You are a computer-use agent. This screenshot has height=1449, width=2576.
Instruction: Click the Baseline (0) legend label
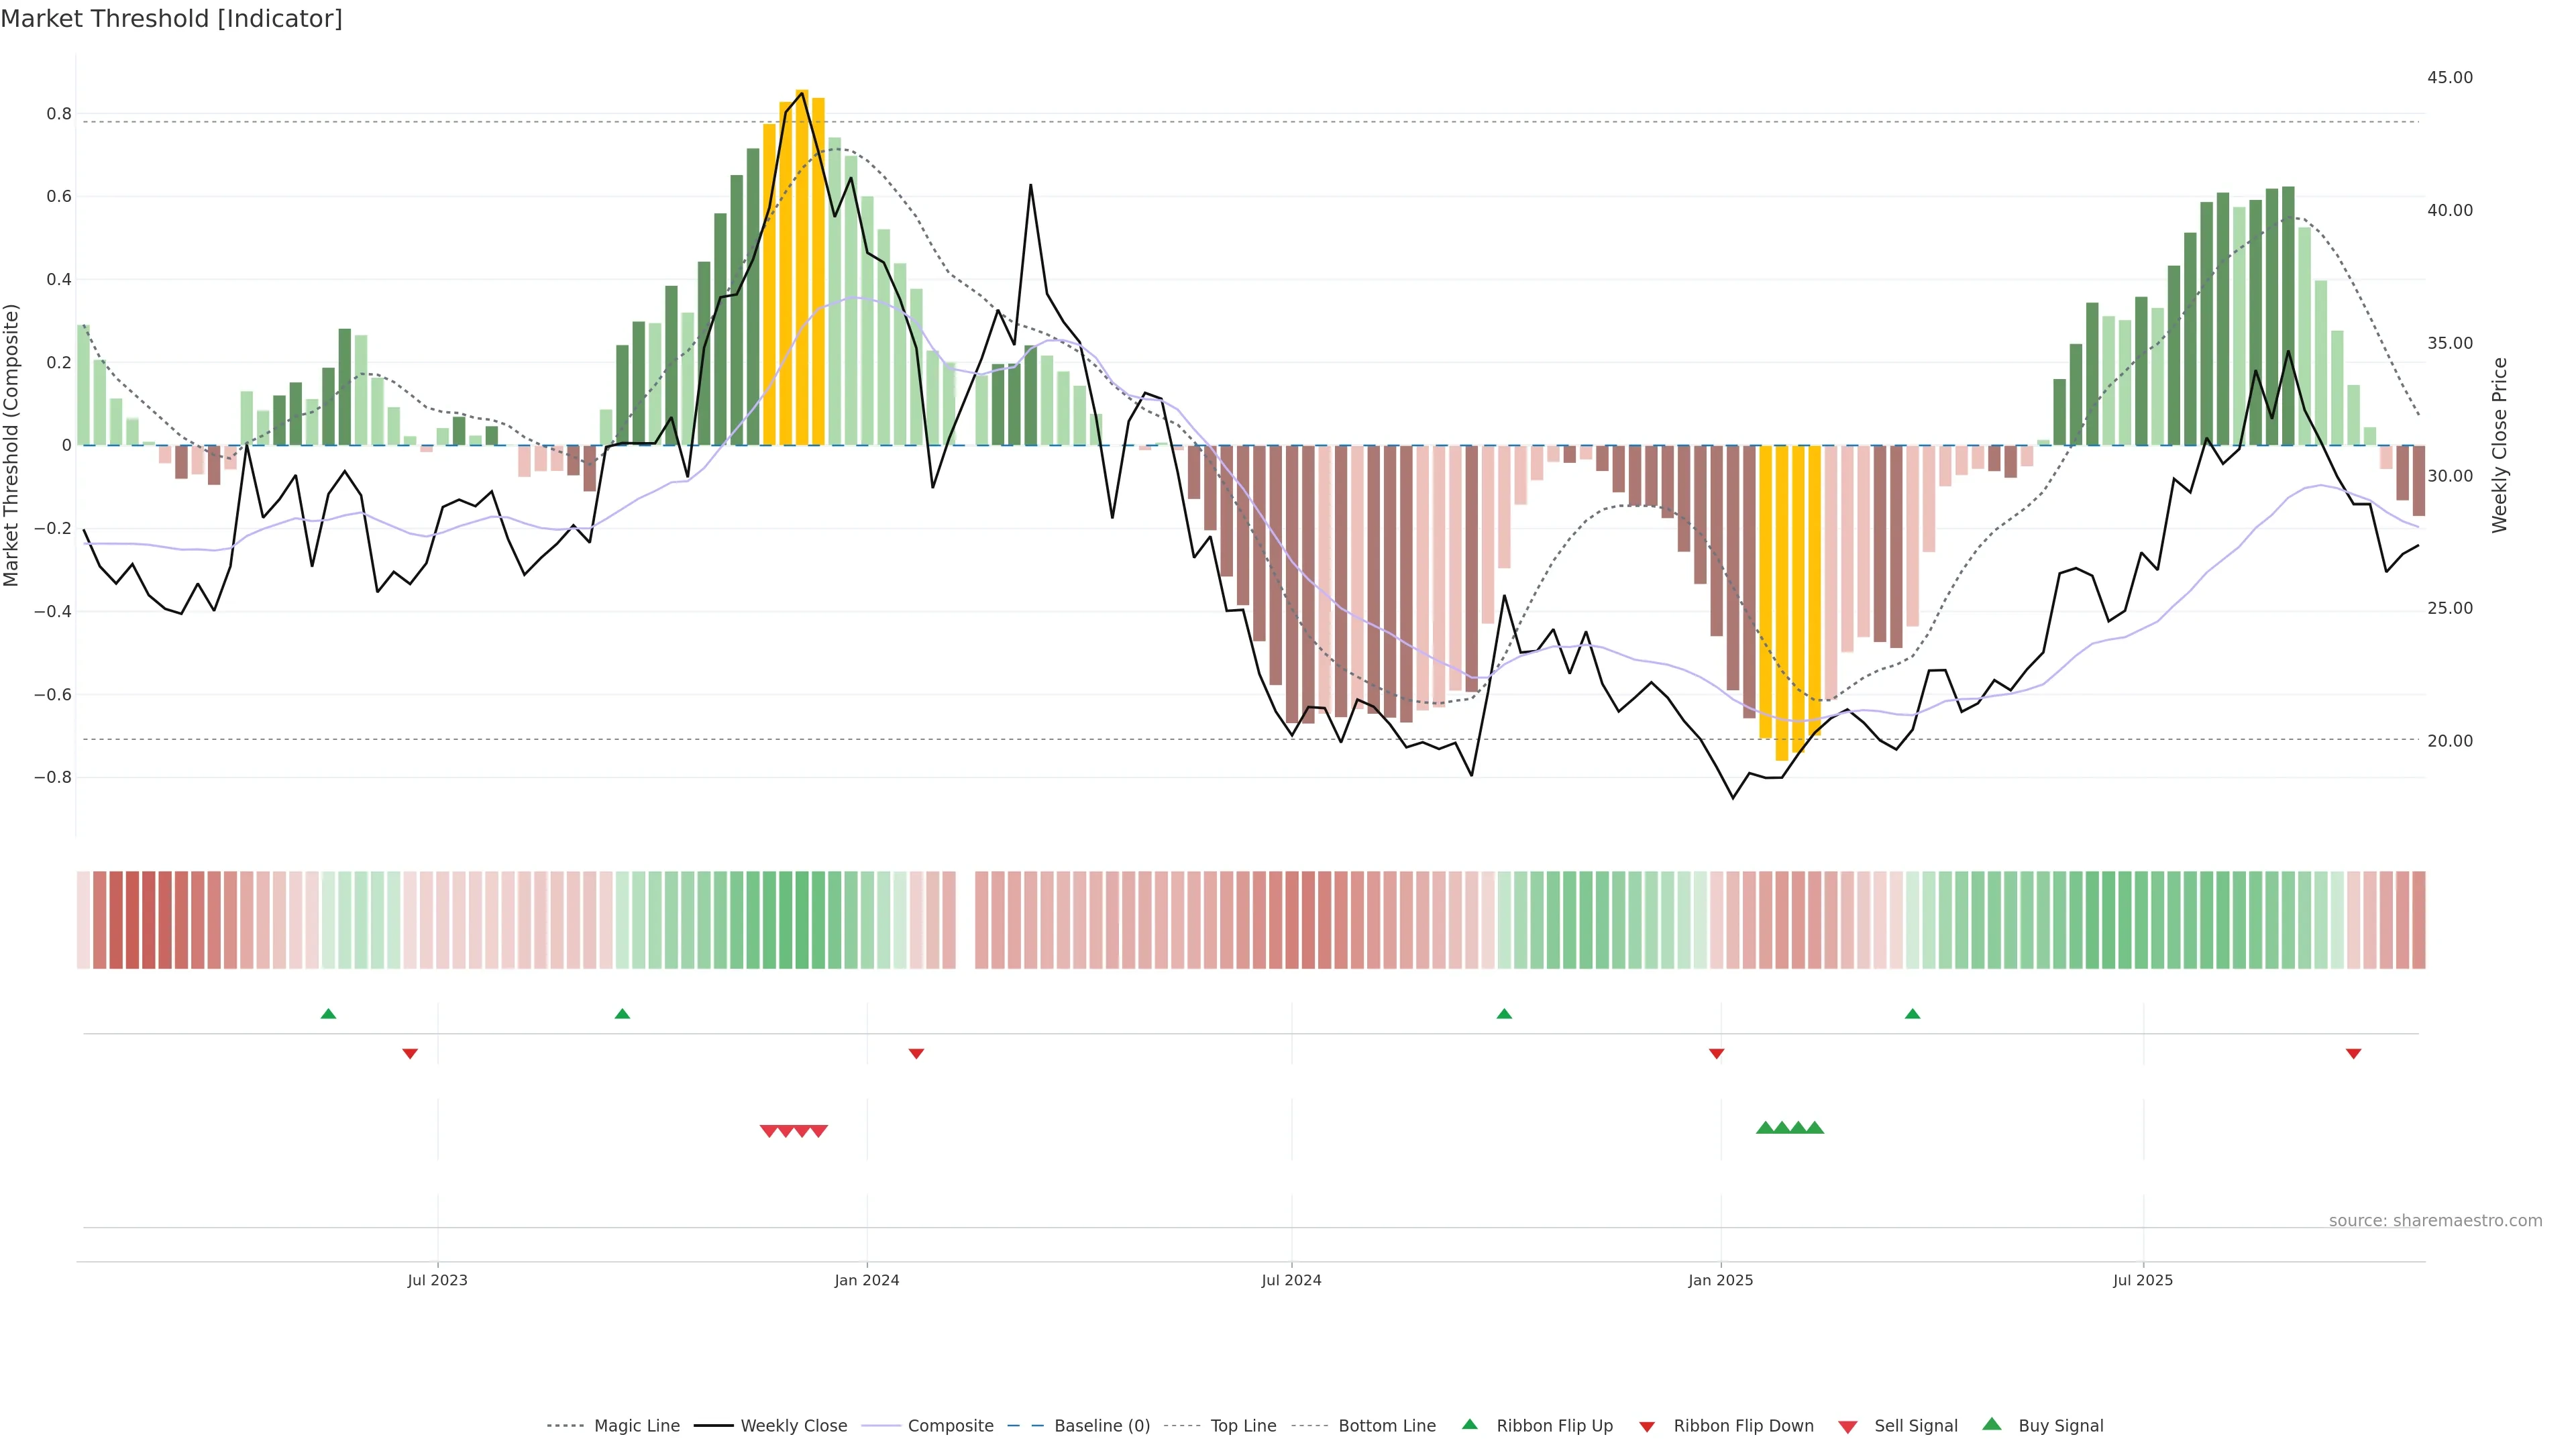[1102, 1426]
